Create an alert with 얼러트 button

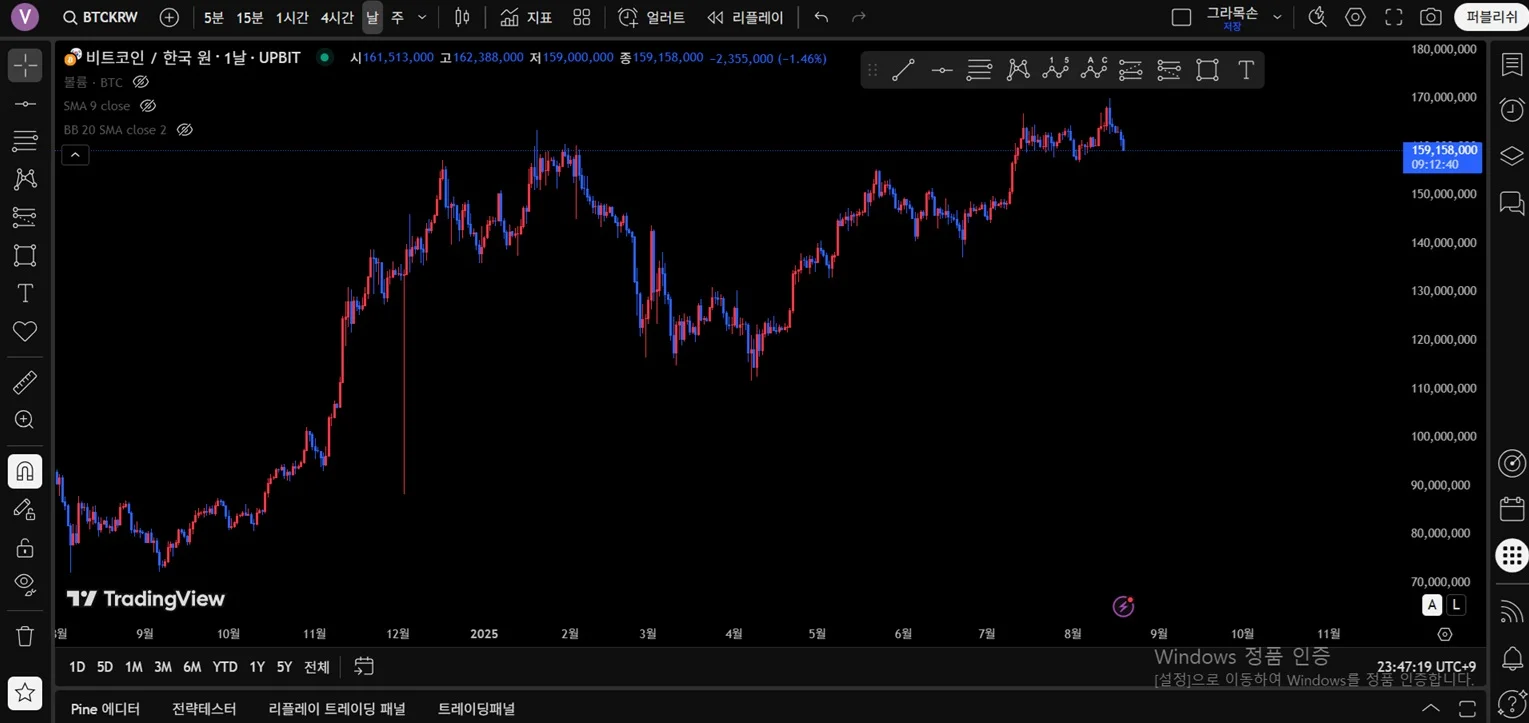652,17
